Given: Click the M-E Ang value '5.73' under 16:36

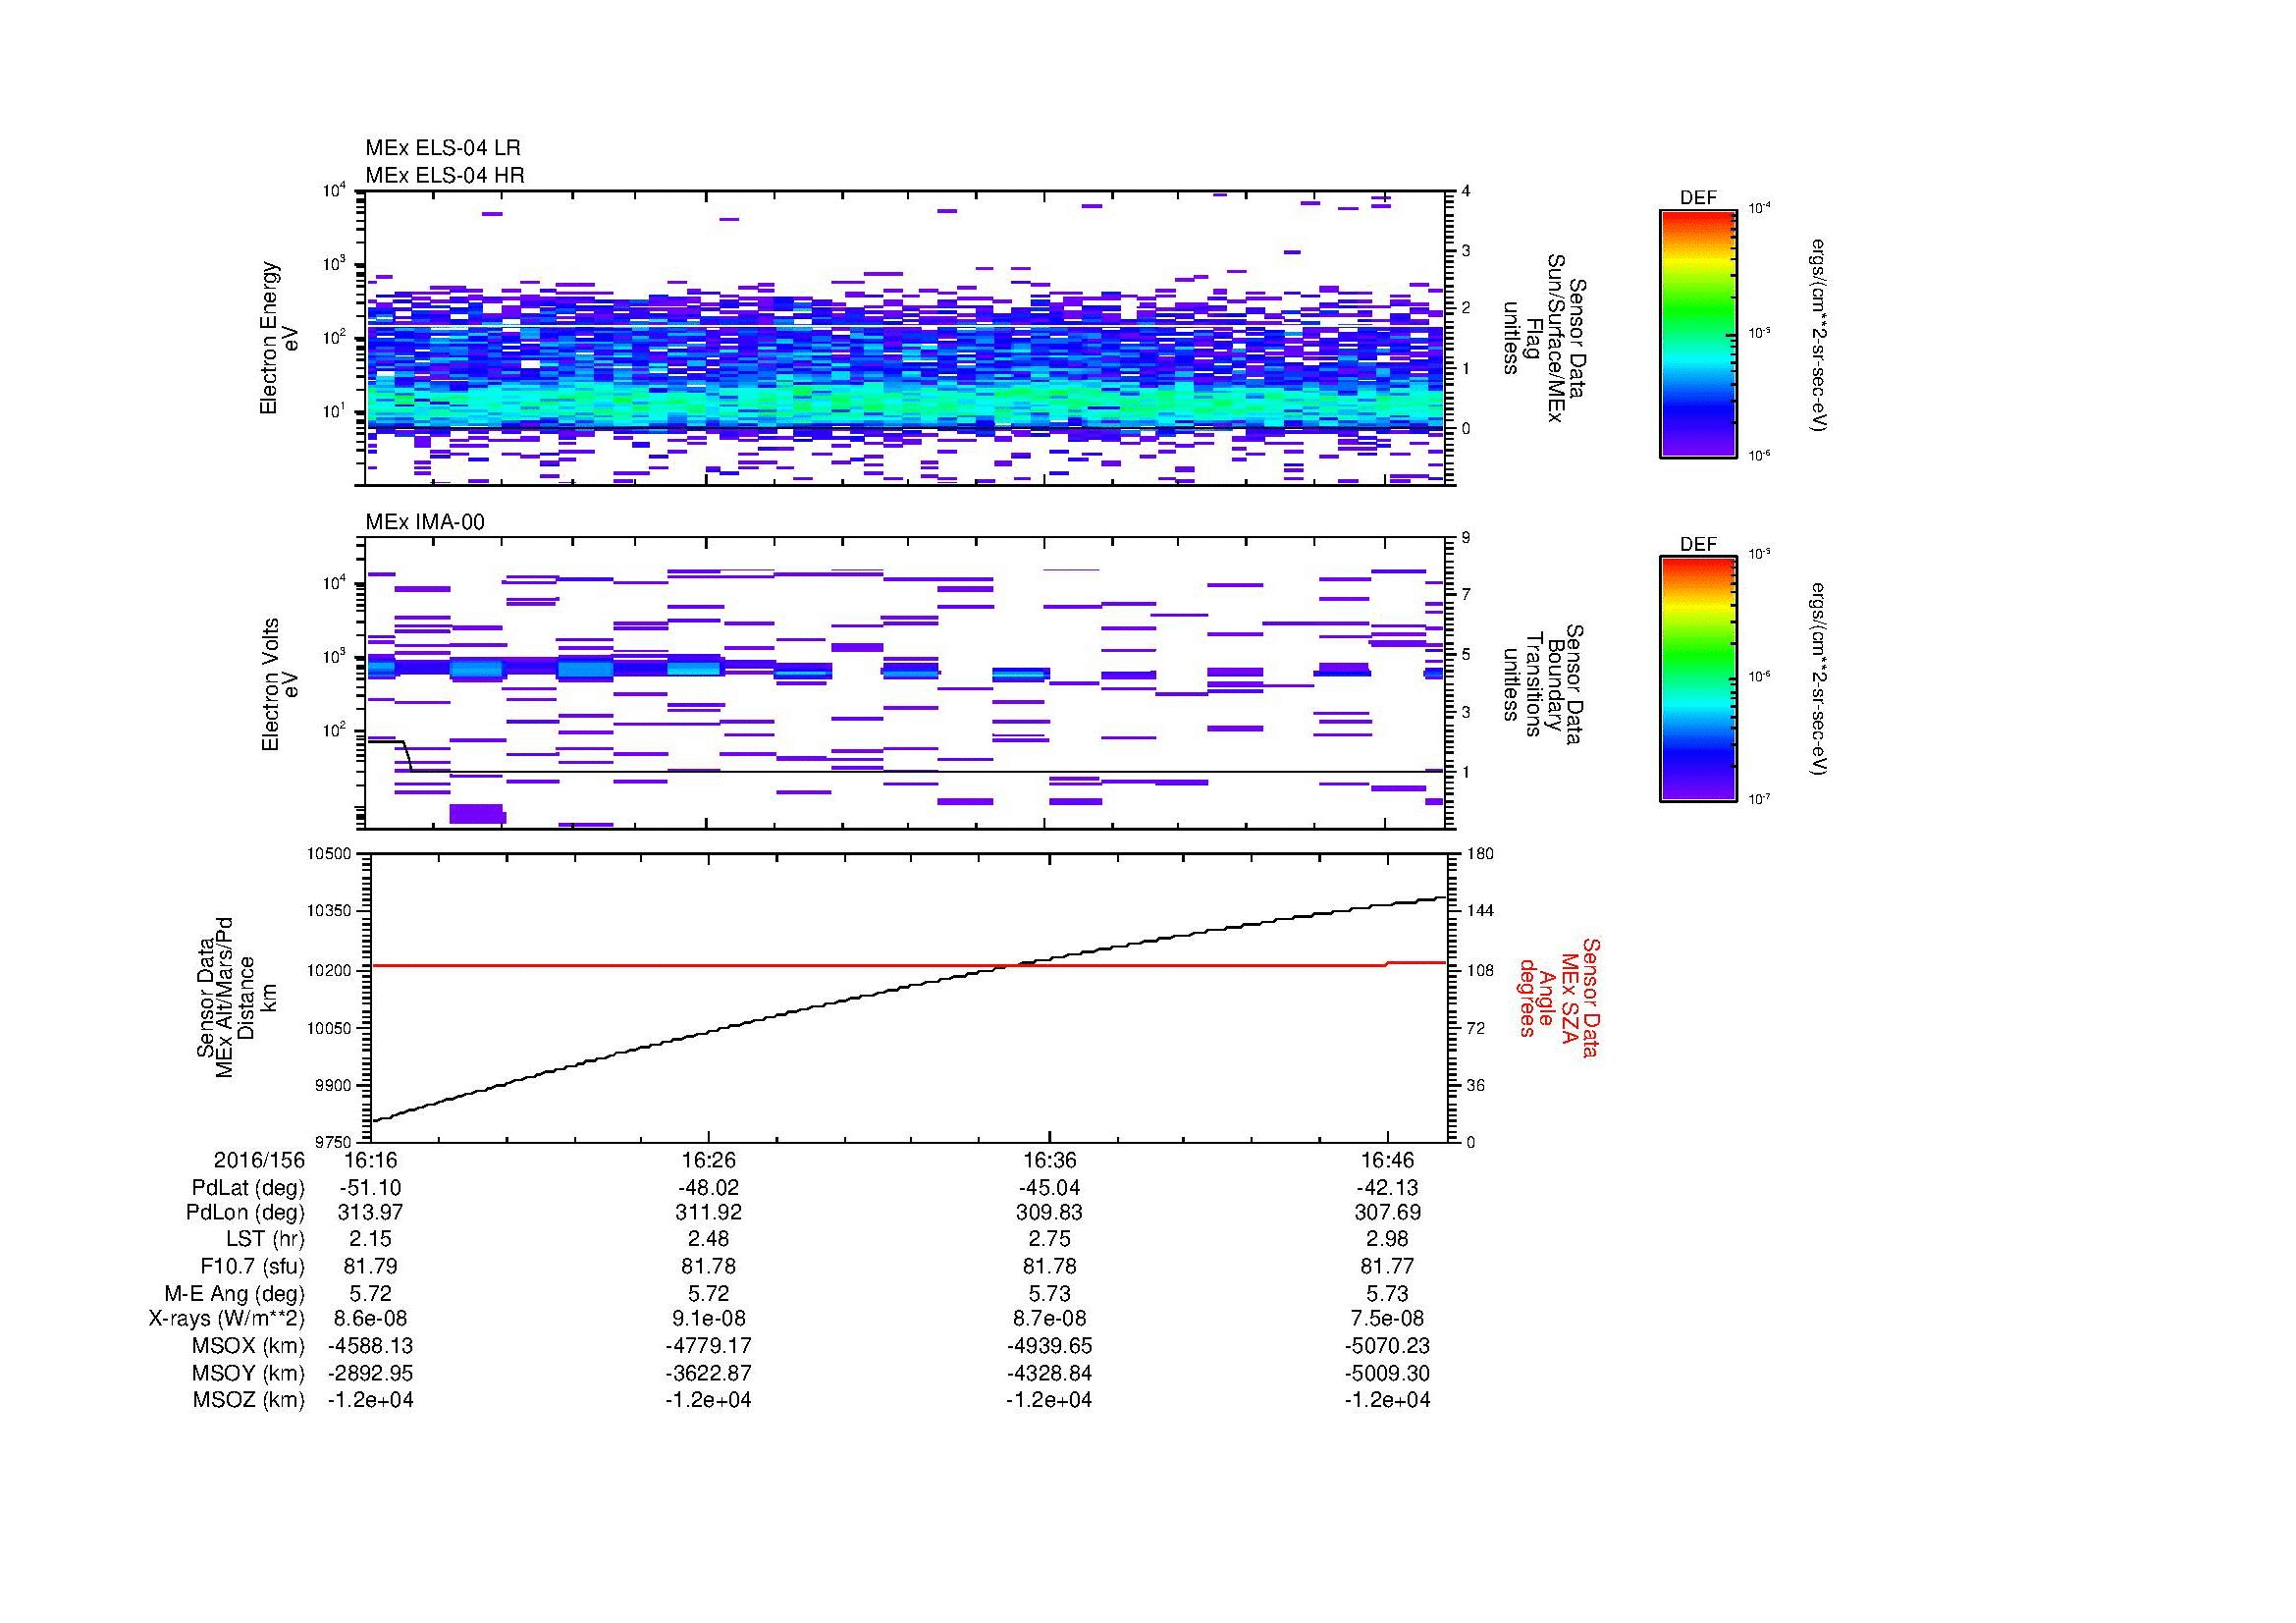Looking at the screenshot, I should click(x=1049, y=1294).
